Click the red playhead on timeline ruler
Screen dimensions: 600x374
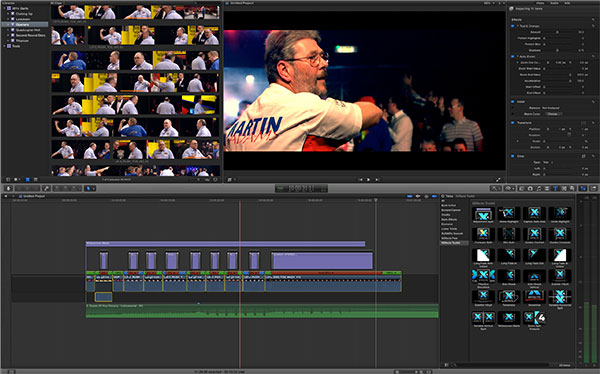[x=240, y=200]
